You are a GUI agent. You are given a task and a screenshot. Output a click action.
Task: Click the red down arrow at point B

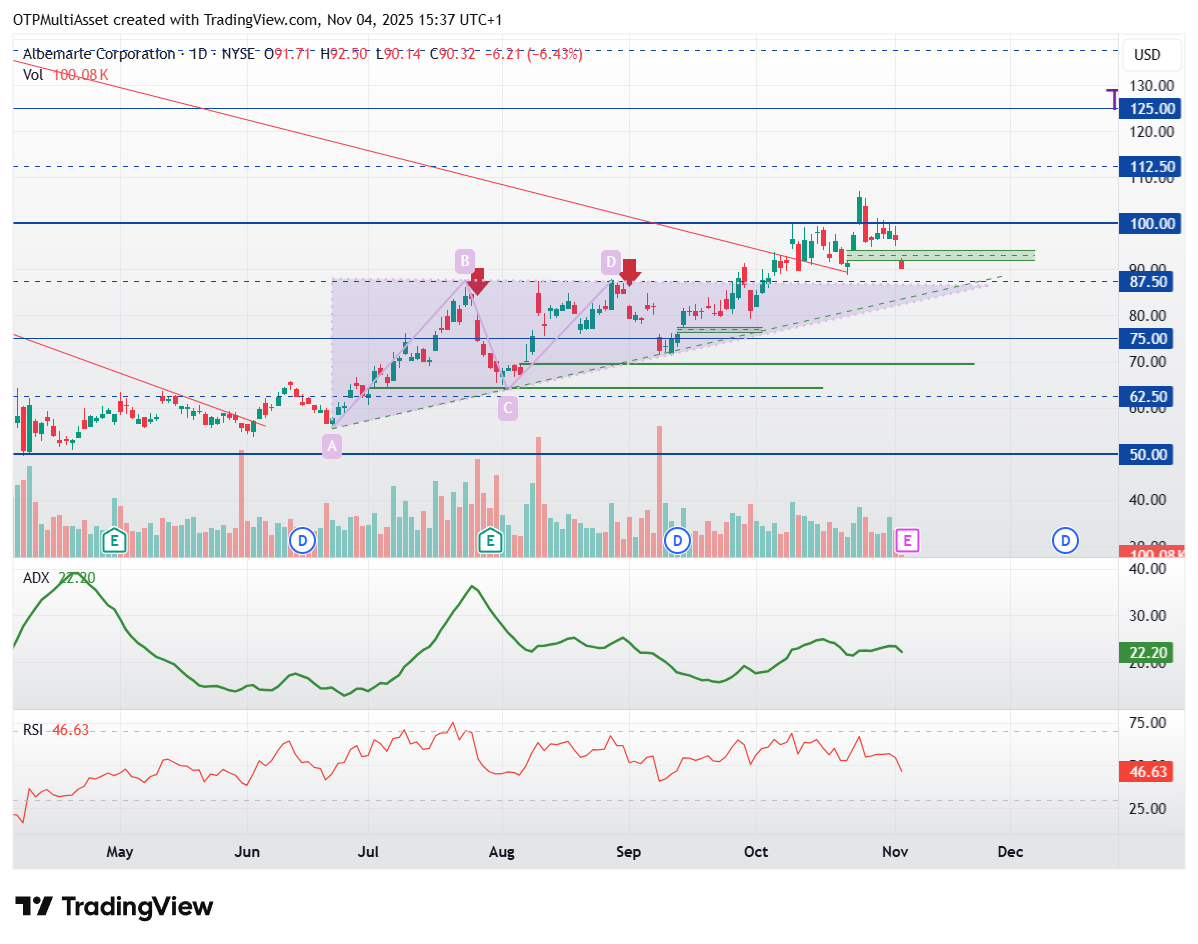pos(478,282)
